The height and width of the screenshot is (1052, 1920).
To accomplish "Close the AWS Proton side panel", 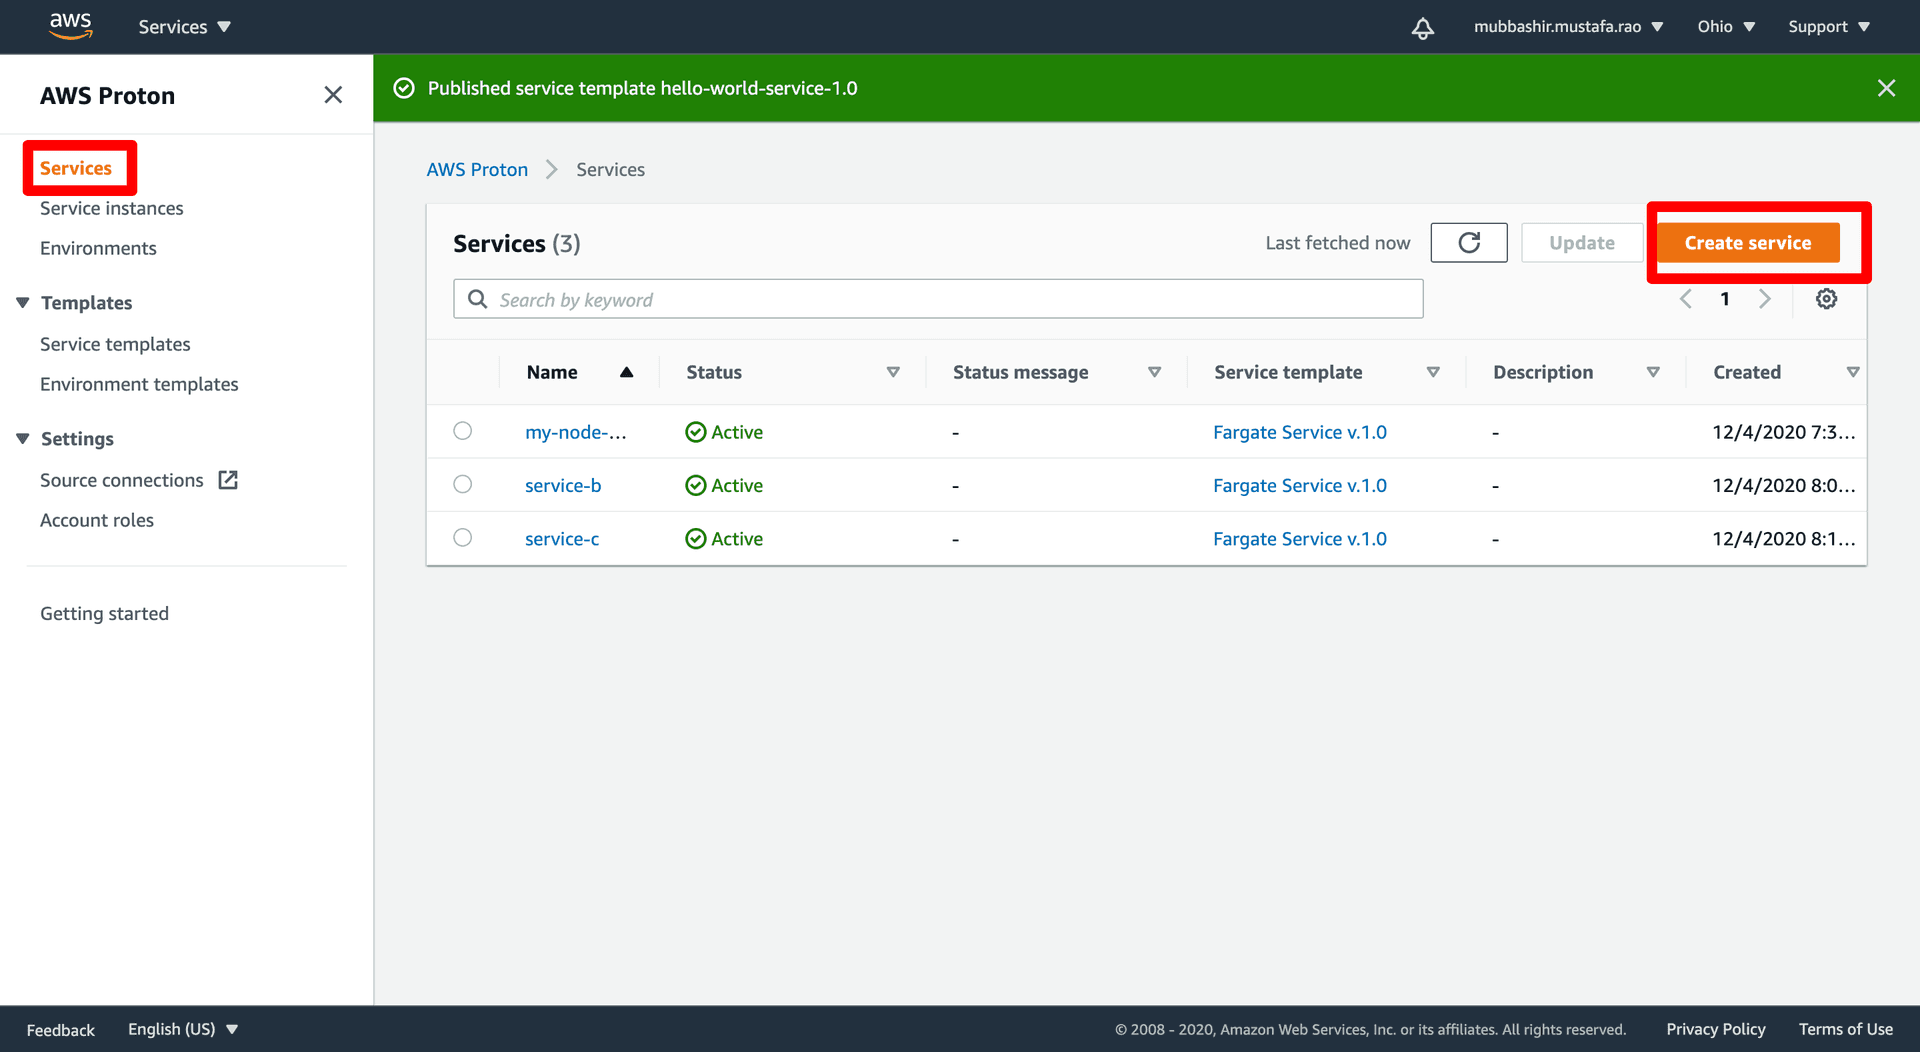I will click(x=333, y=95).
